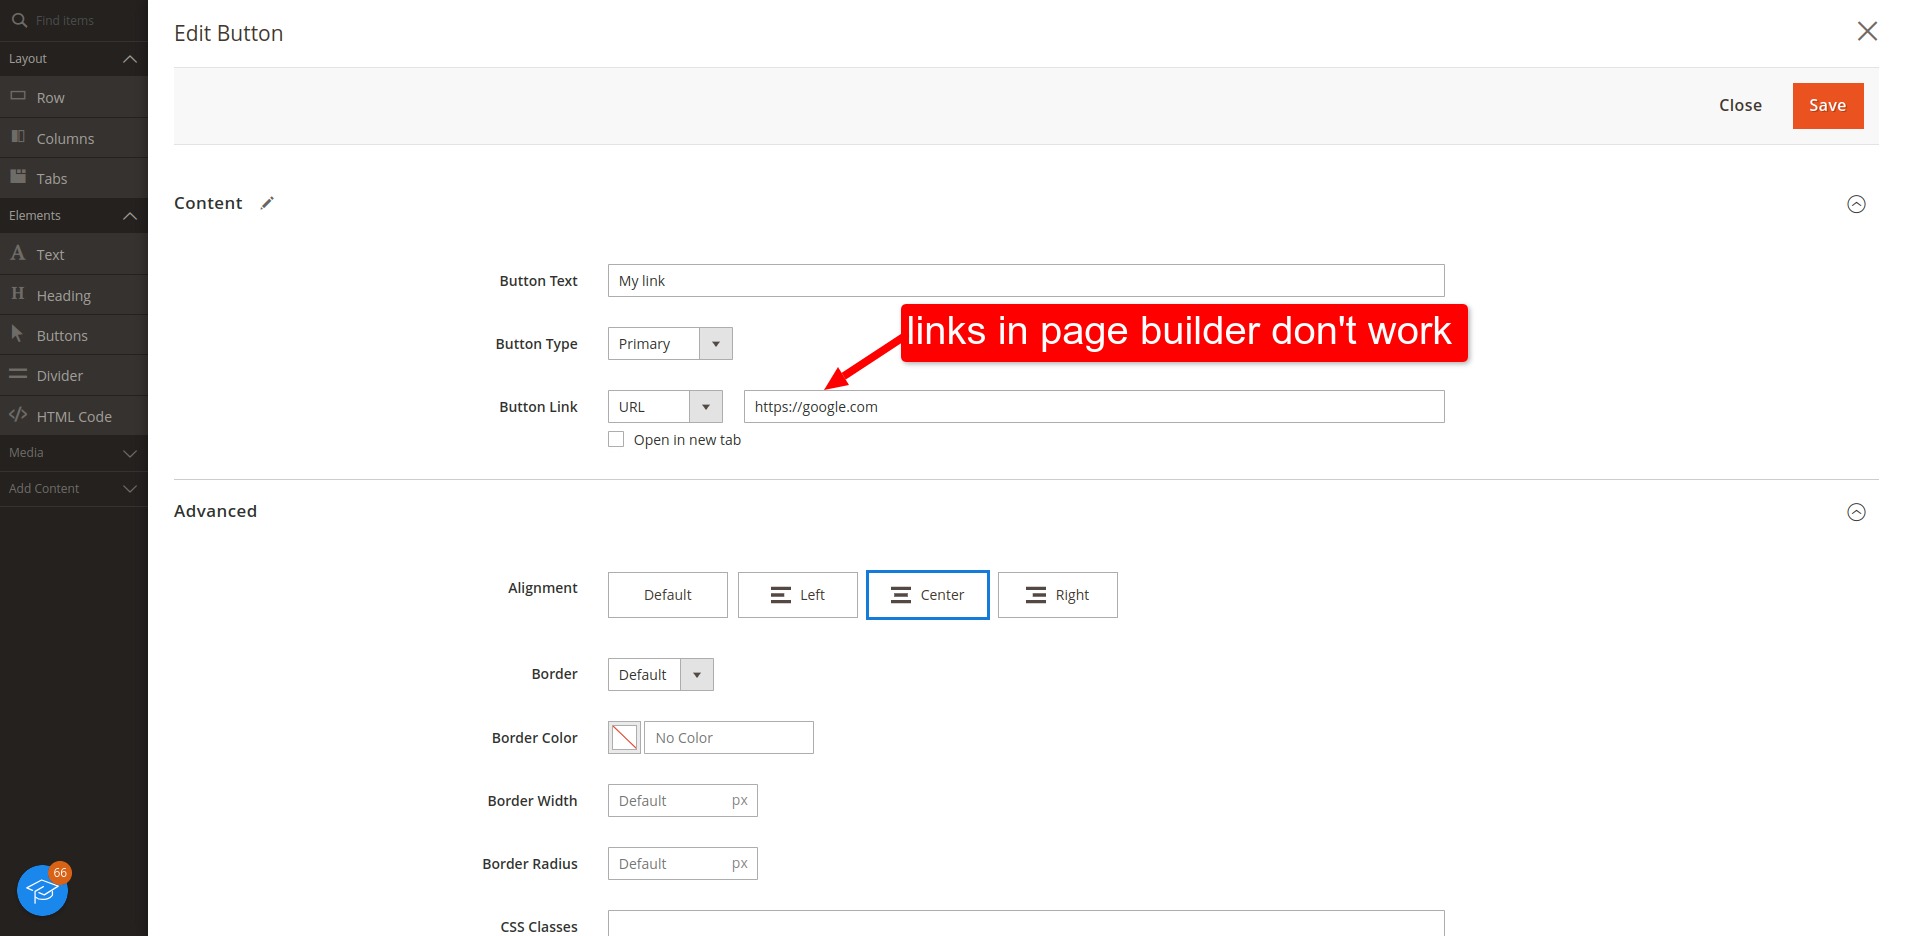Enable the Open in new tab checkbox
The height and width of the screenshot is (936, 1905).
click(x=615, y=439)
